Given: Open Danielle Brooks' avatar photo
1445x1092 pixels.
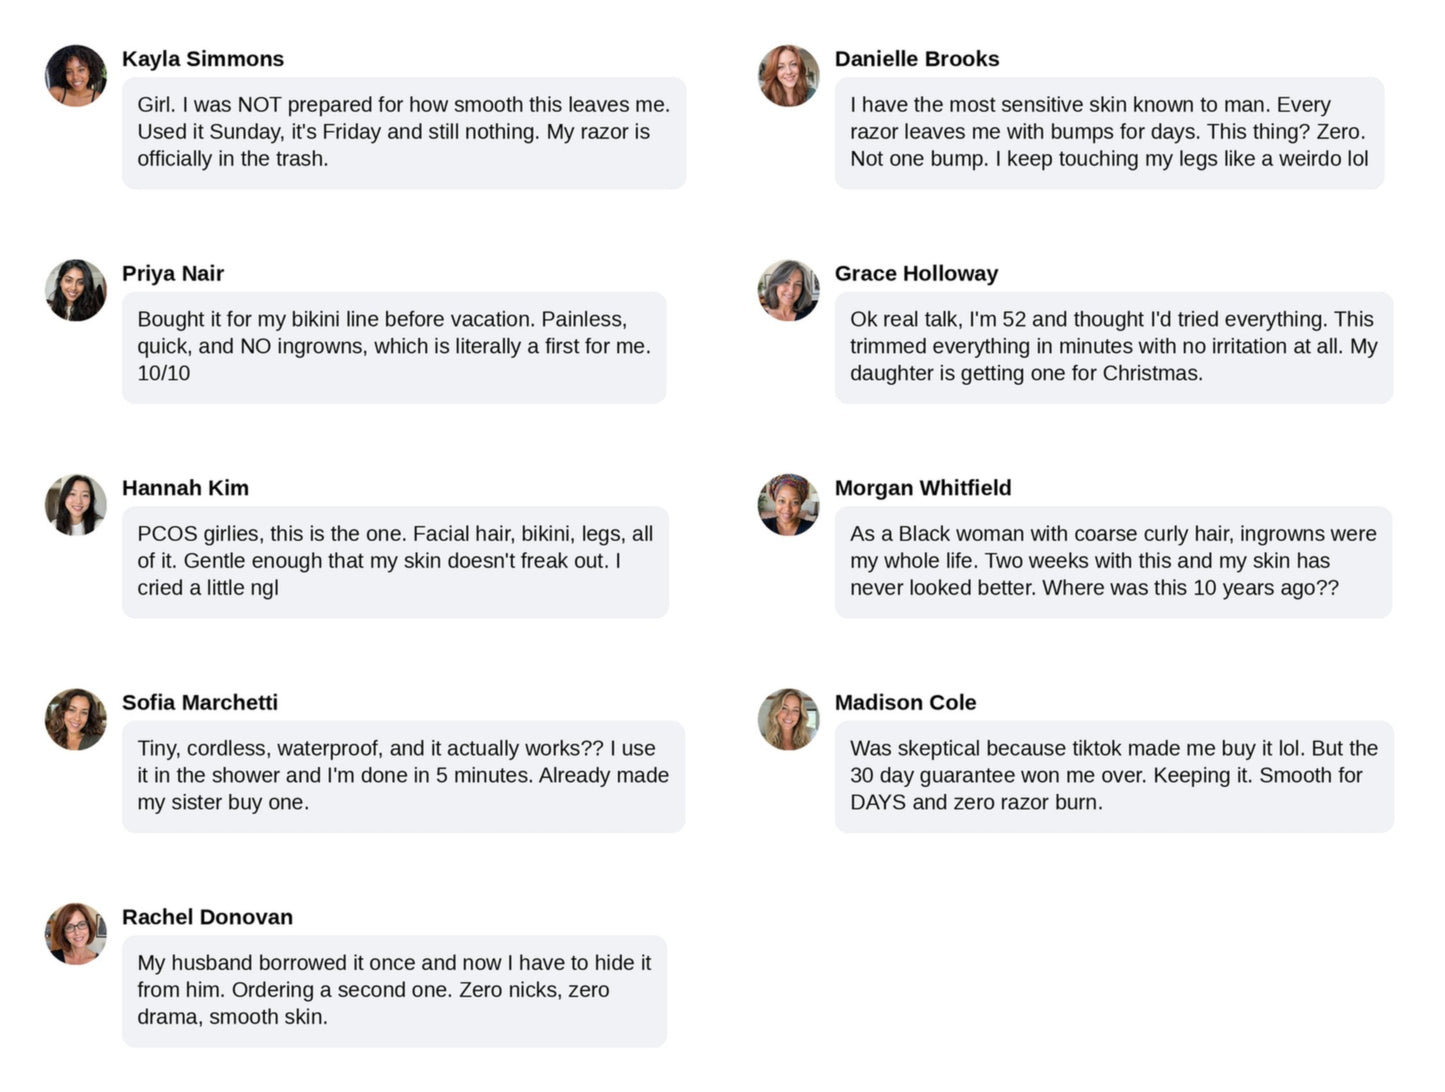Looking at the screenshot, I should [x=788, y=75].
